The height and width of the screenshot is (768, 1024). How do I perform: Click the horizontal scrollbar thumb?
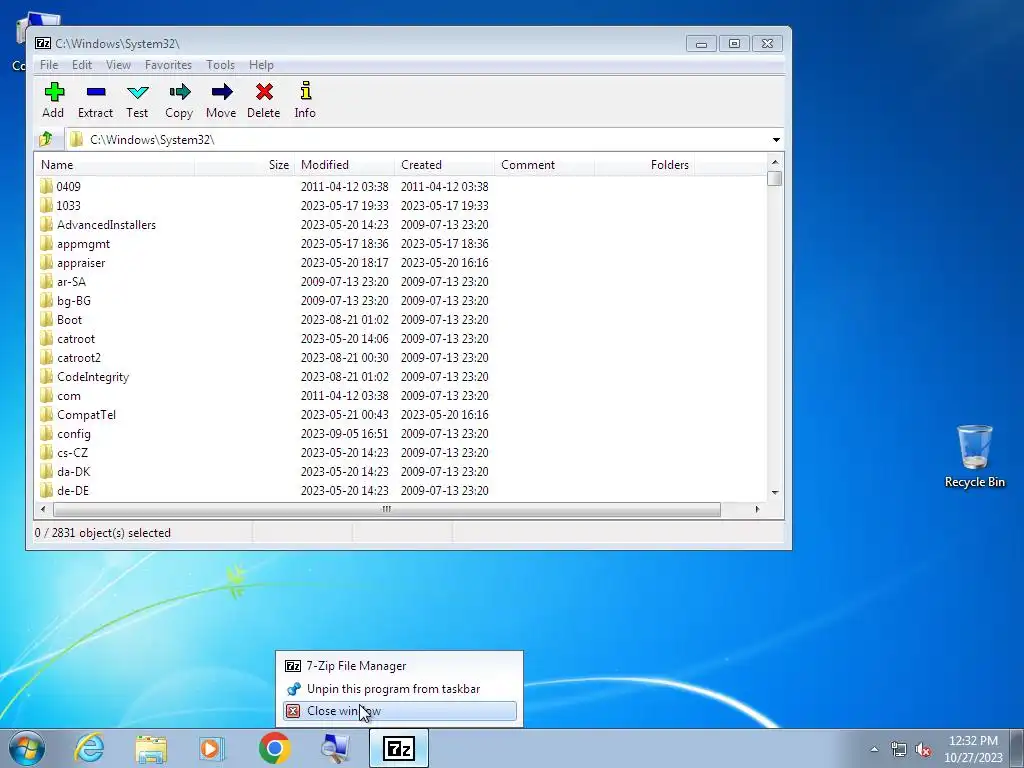[x=387, y=509]
